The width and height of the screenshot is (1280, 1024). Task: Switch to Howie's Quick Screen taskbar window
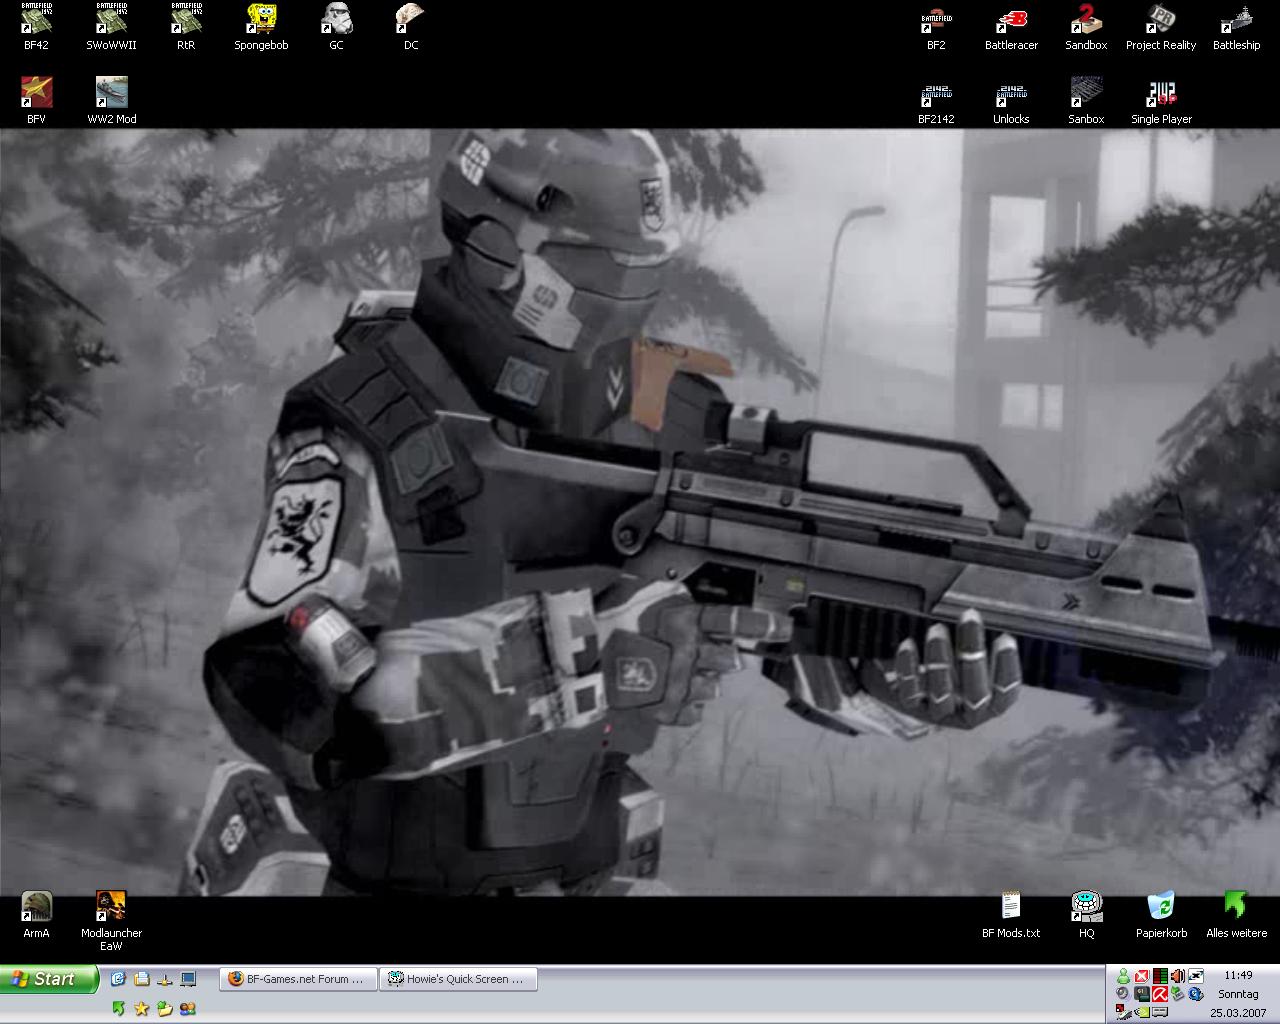tap(458, 979)
